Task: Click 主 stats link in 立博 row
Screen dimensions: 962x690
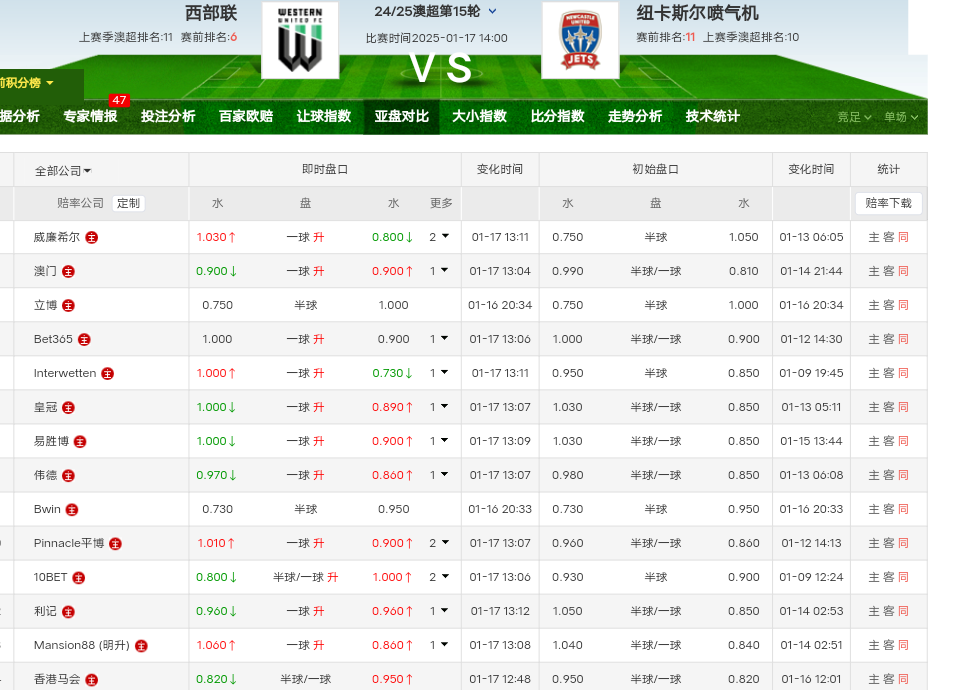Action: pyautogui.click(x=874, y=305)
